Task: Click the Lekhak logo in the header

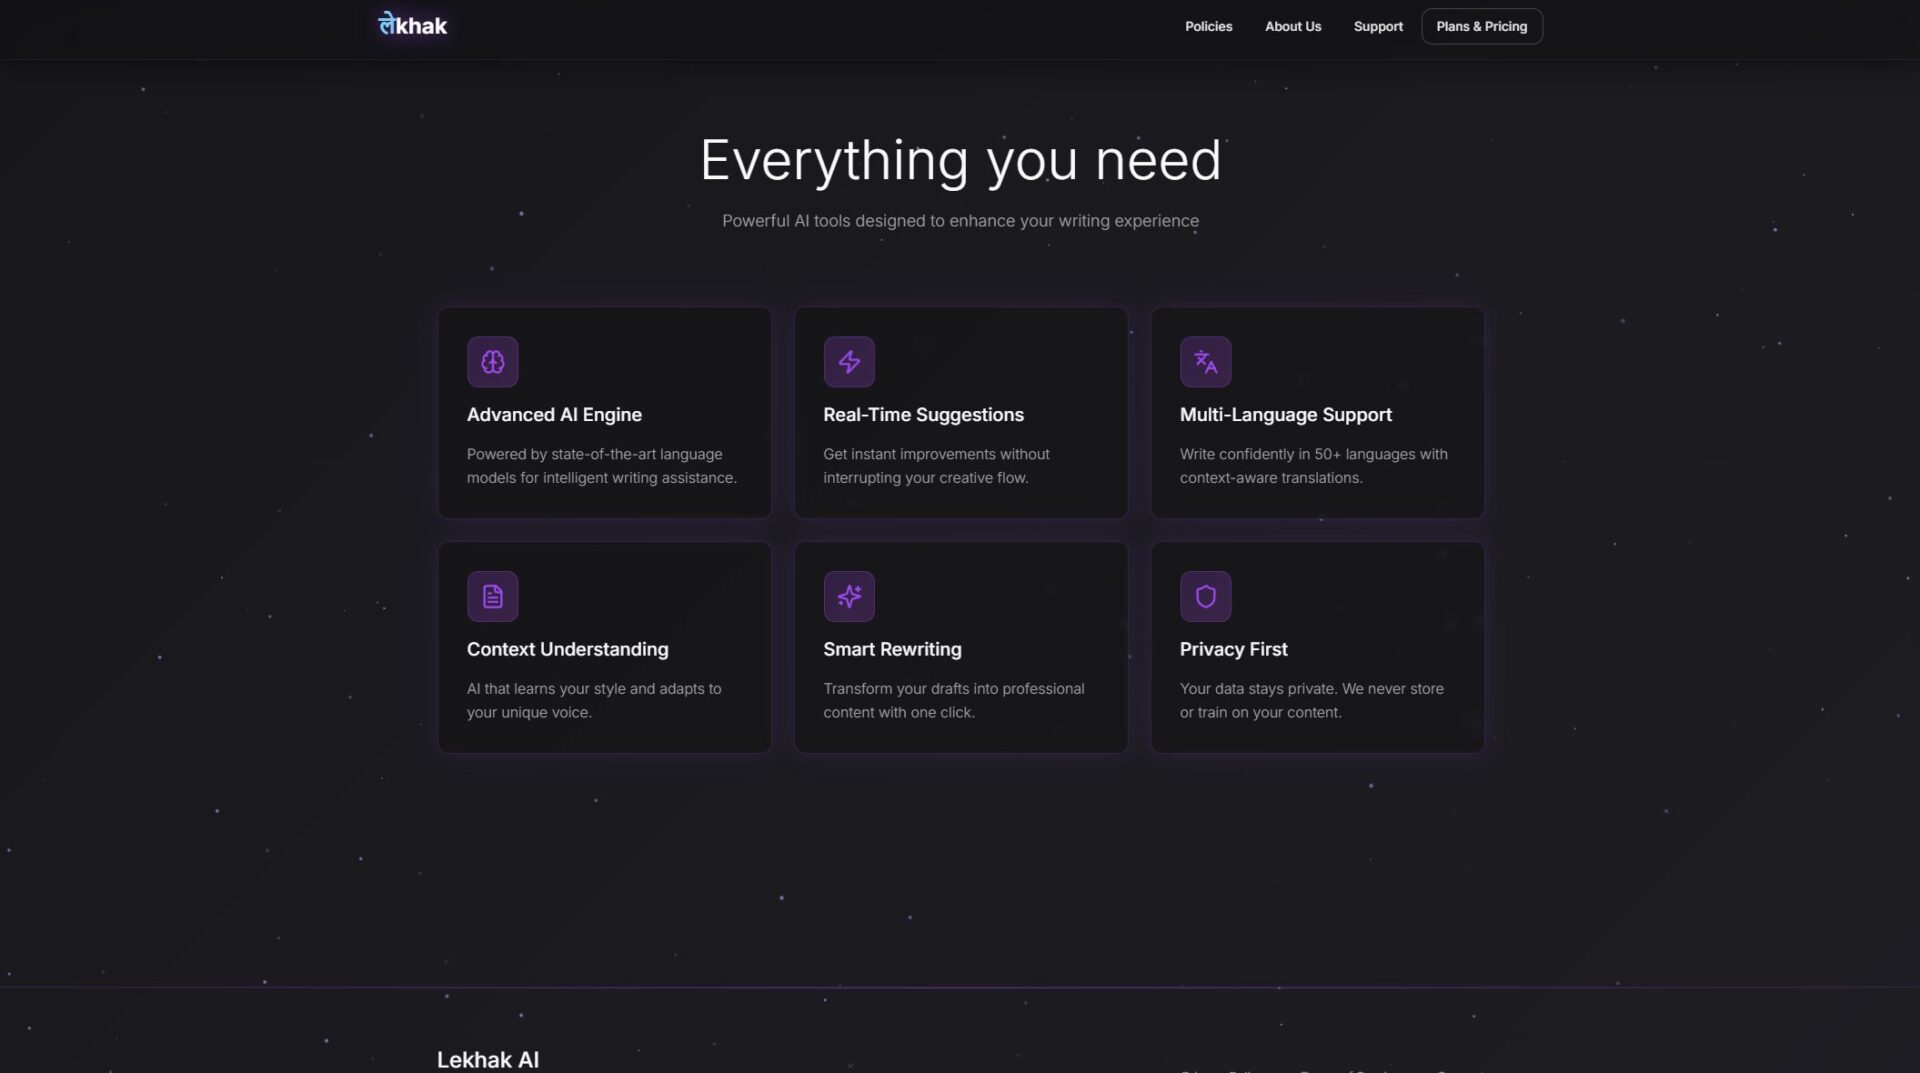Action: 412,25
